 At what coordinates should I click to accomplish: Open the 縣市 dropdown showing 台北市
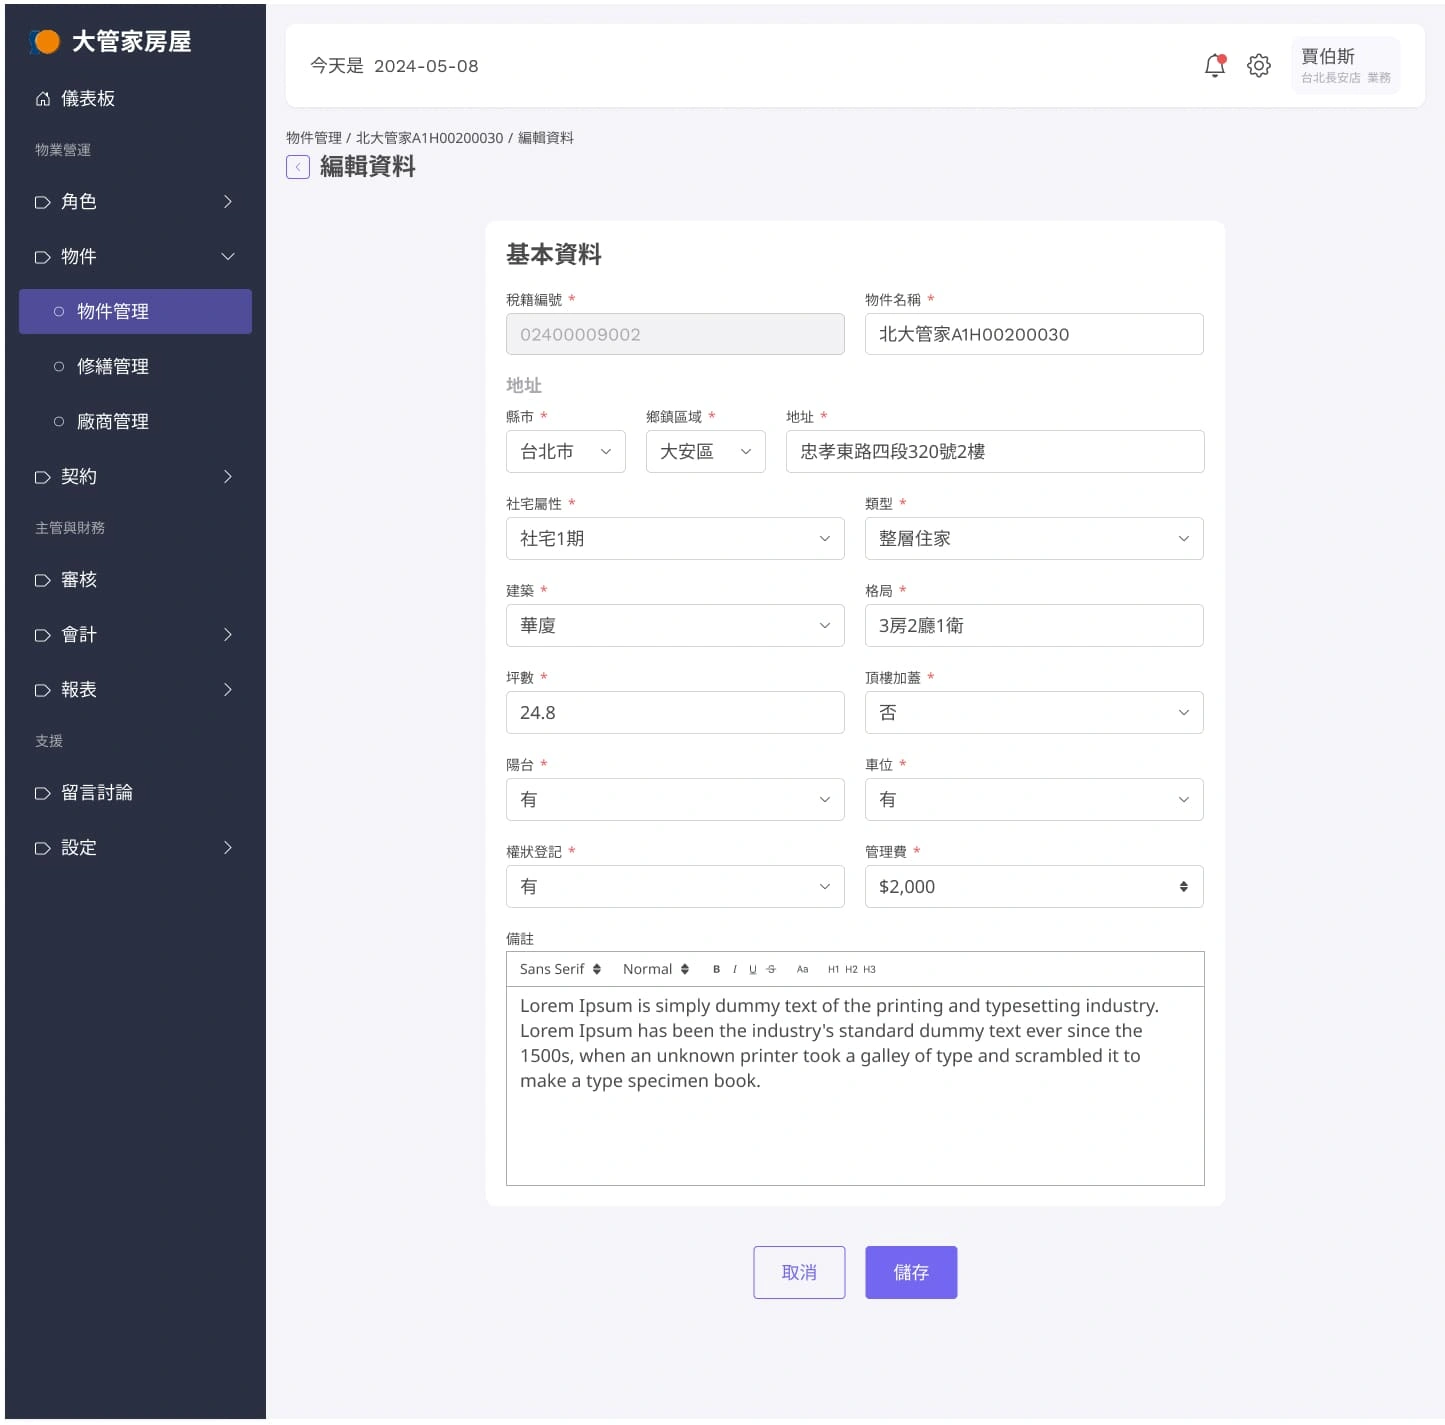pyautogui.click(x=565, y=451)
